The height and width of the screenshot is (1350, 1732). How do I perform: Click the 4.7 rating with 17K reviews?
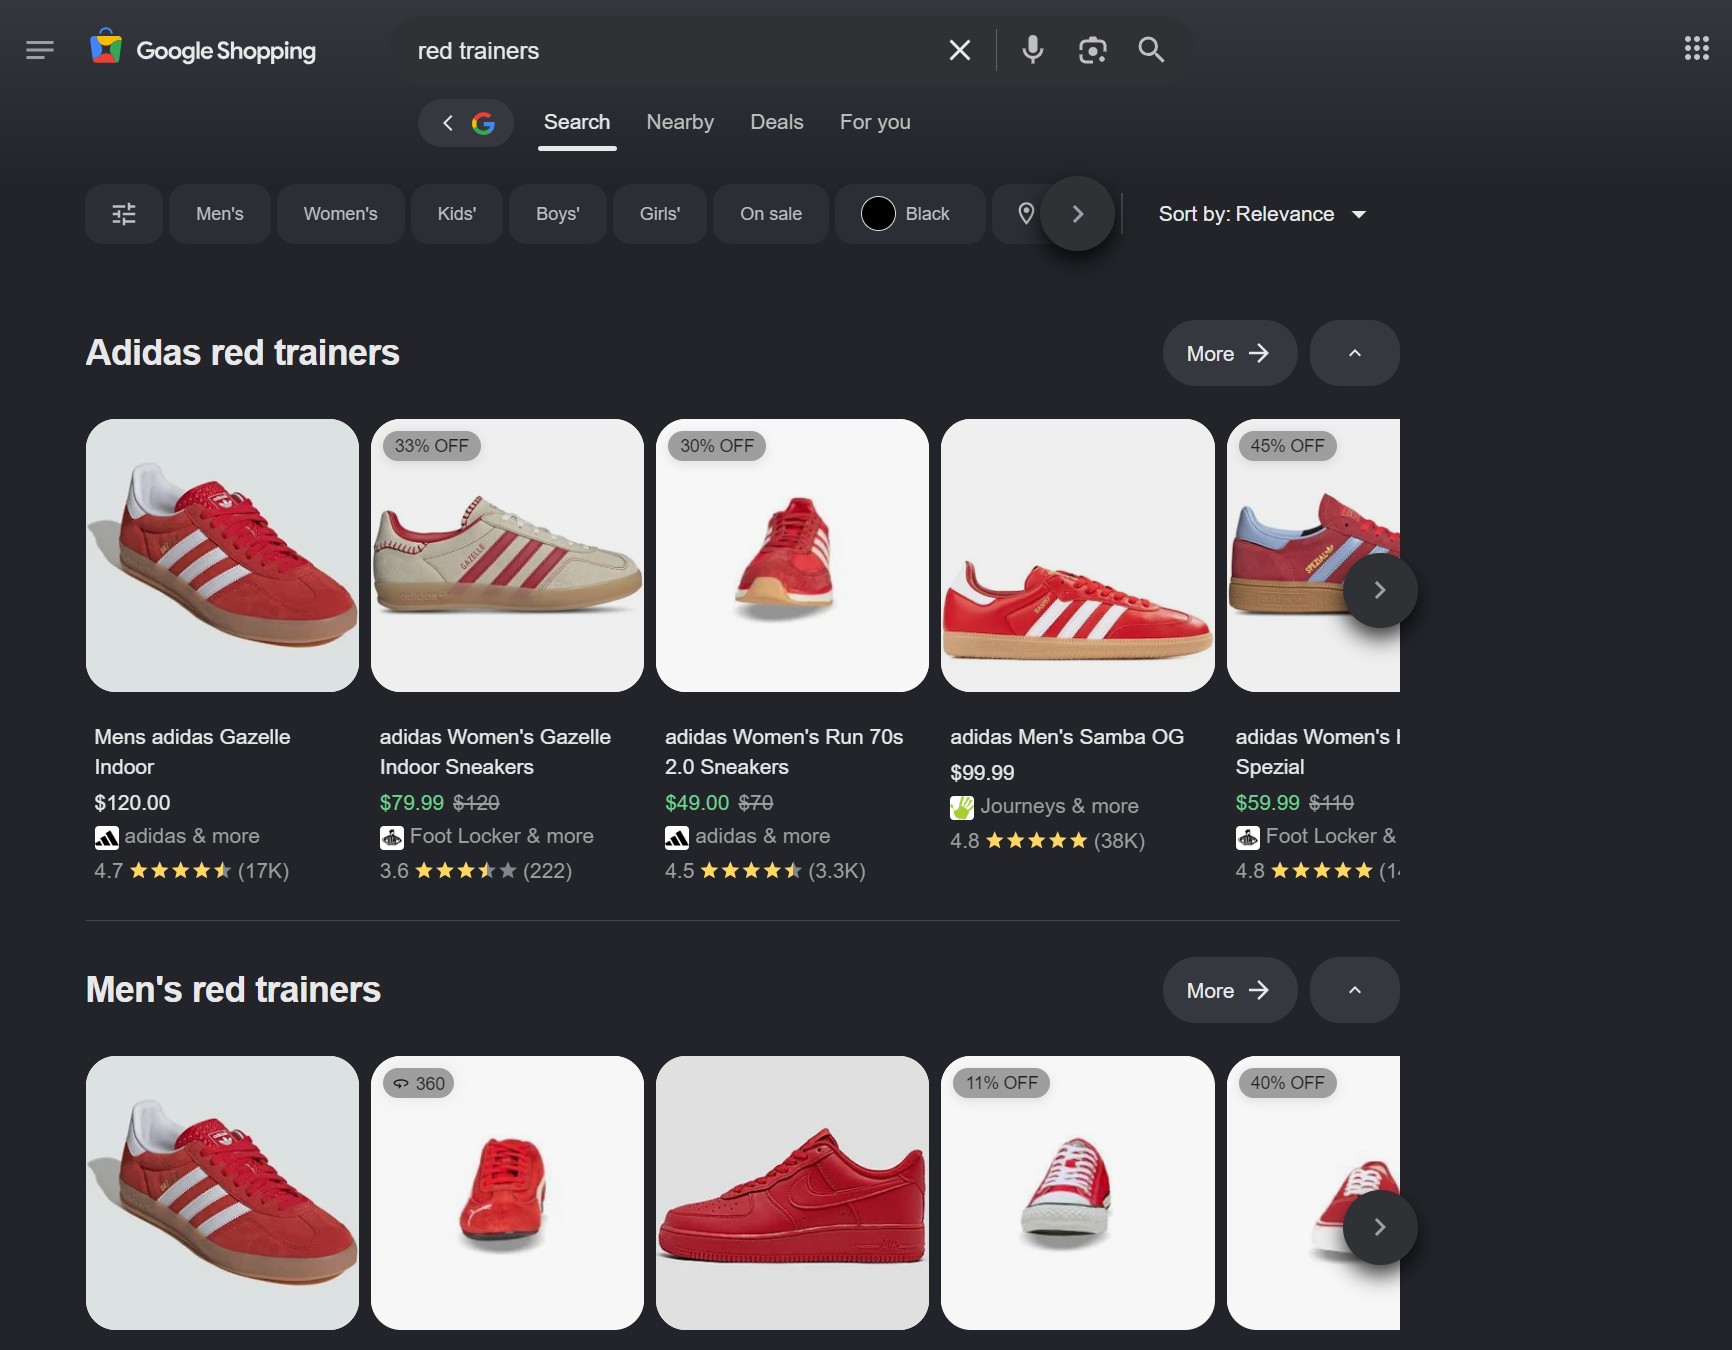192,871
